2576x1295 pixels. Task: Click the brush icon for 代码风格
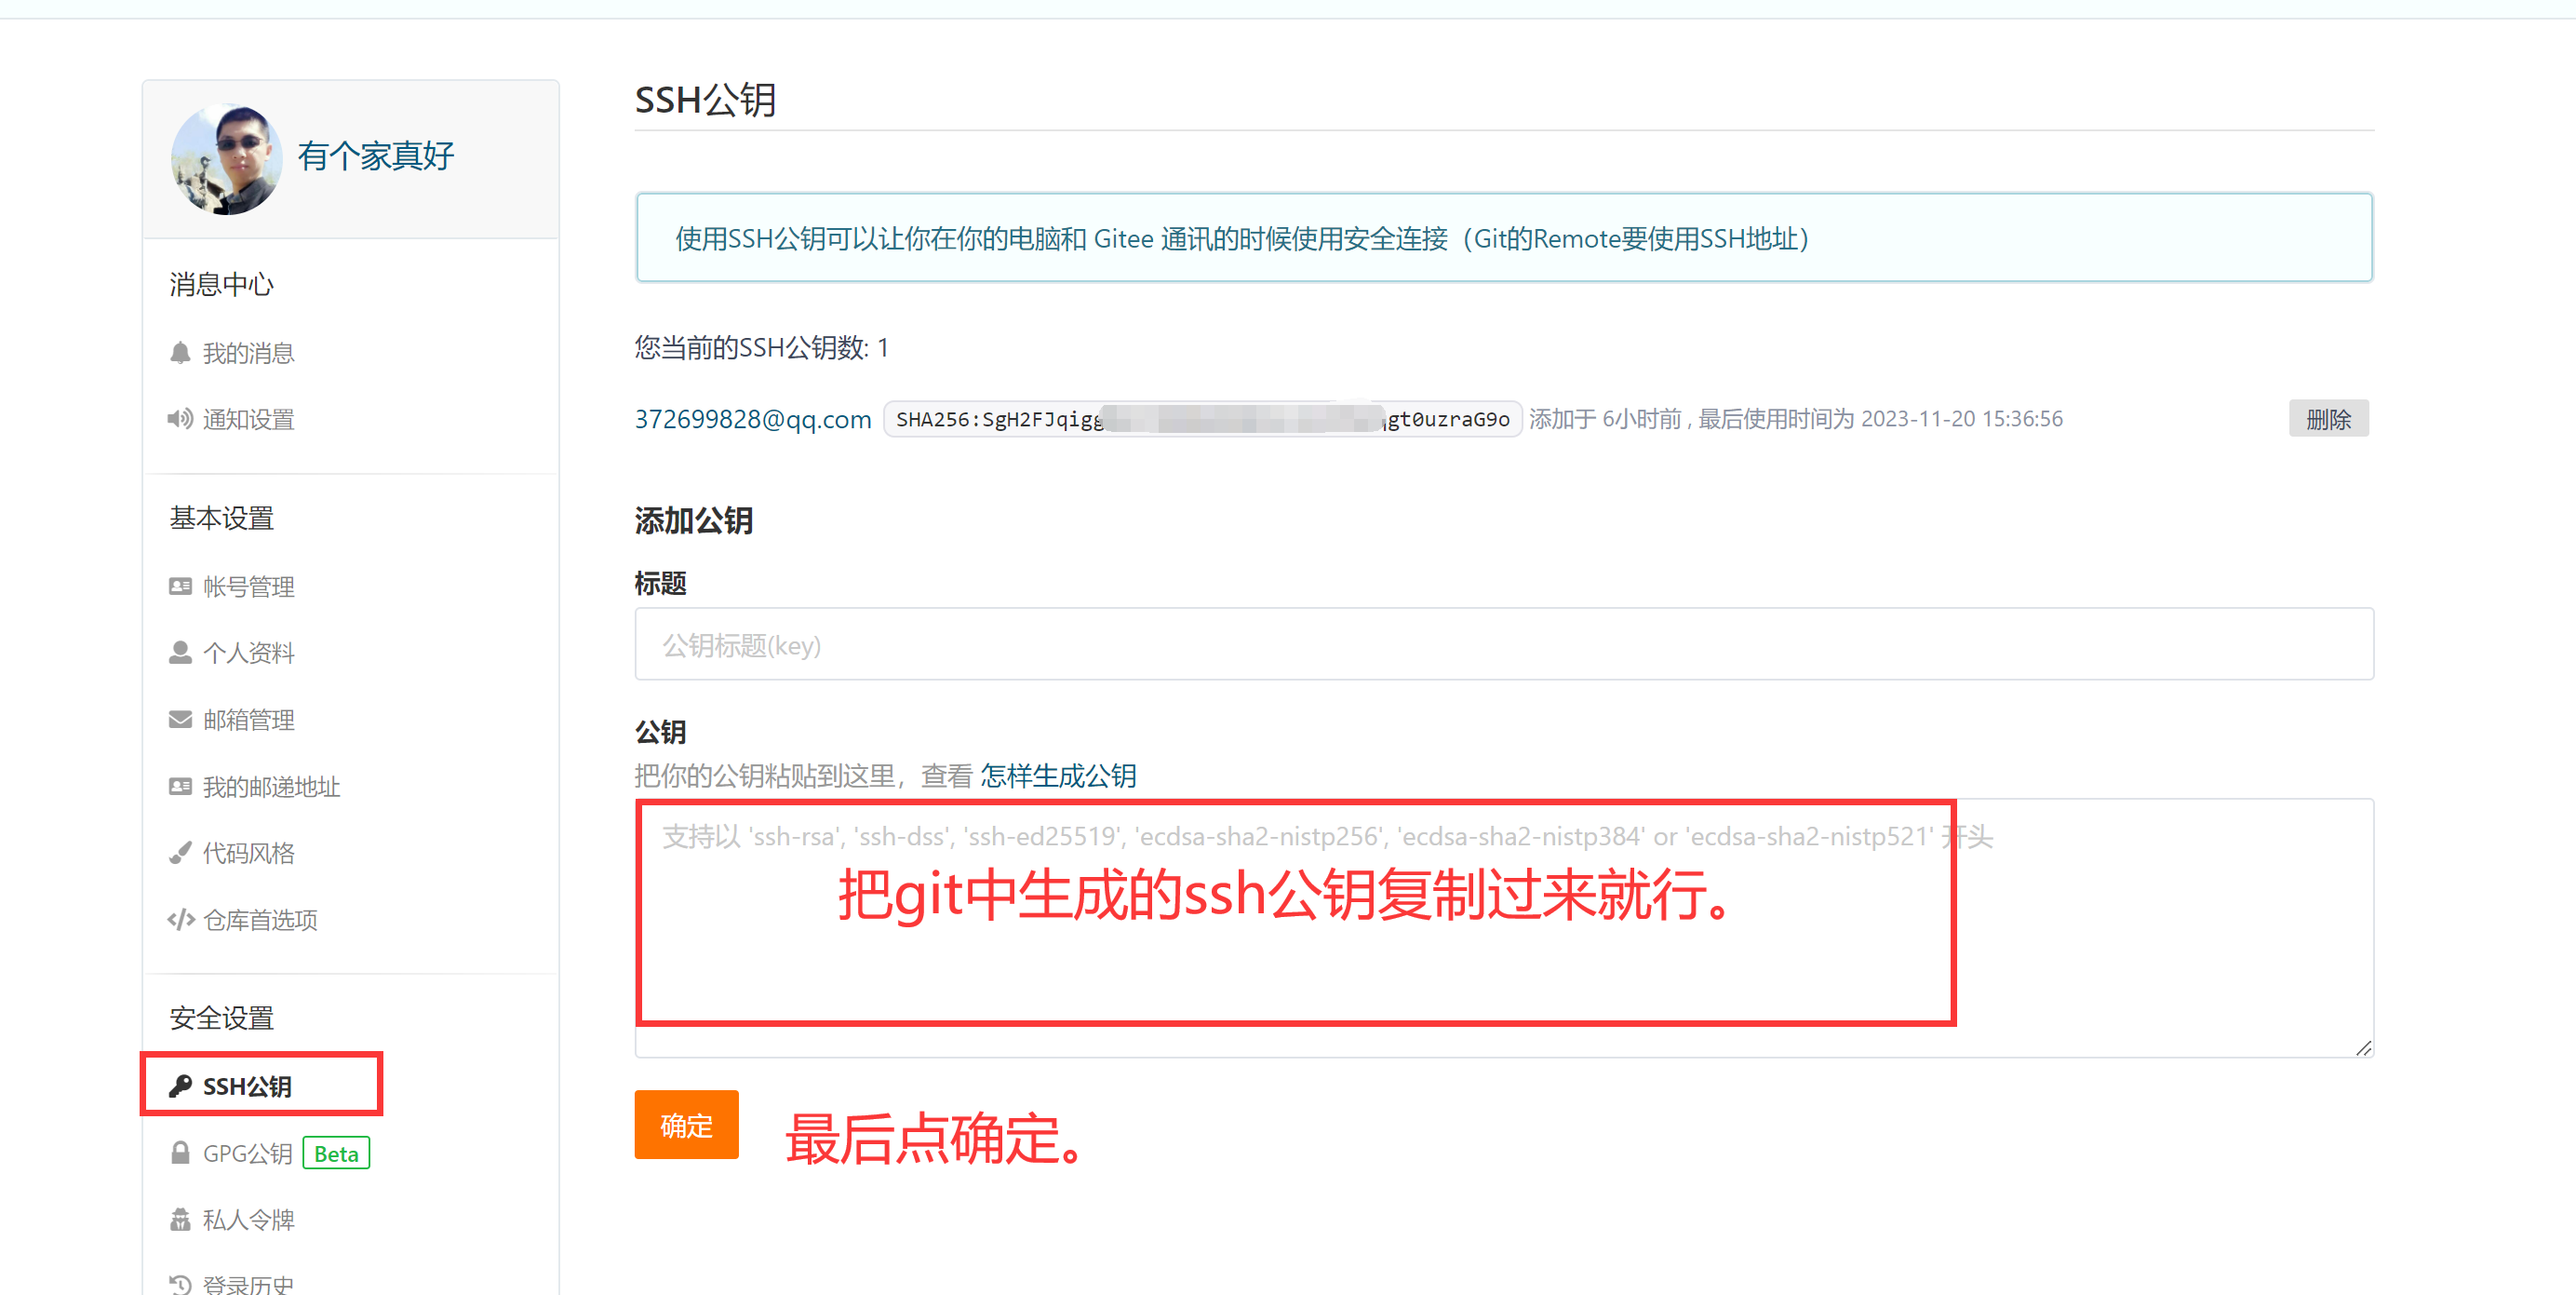[x=180, y=852]
